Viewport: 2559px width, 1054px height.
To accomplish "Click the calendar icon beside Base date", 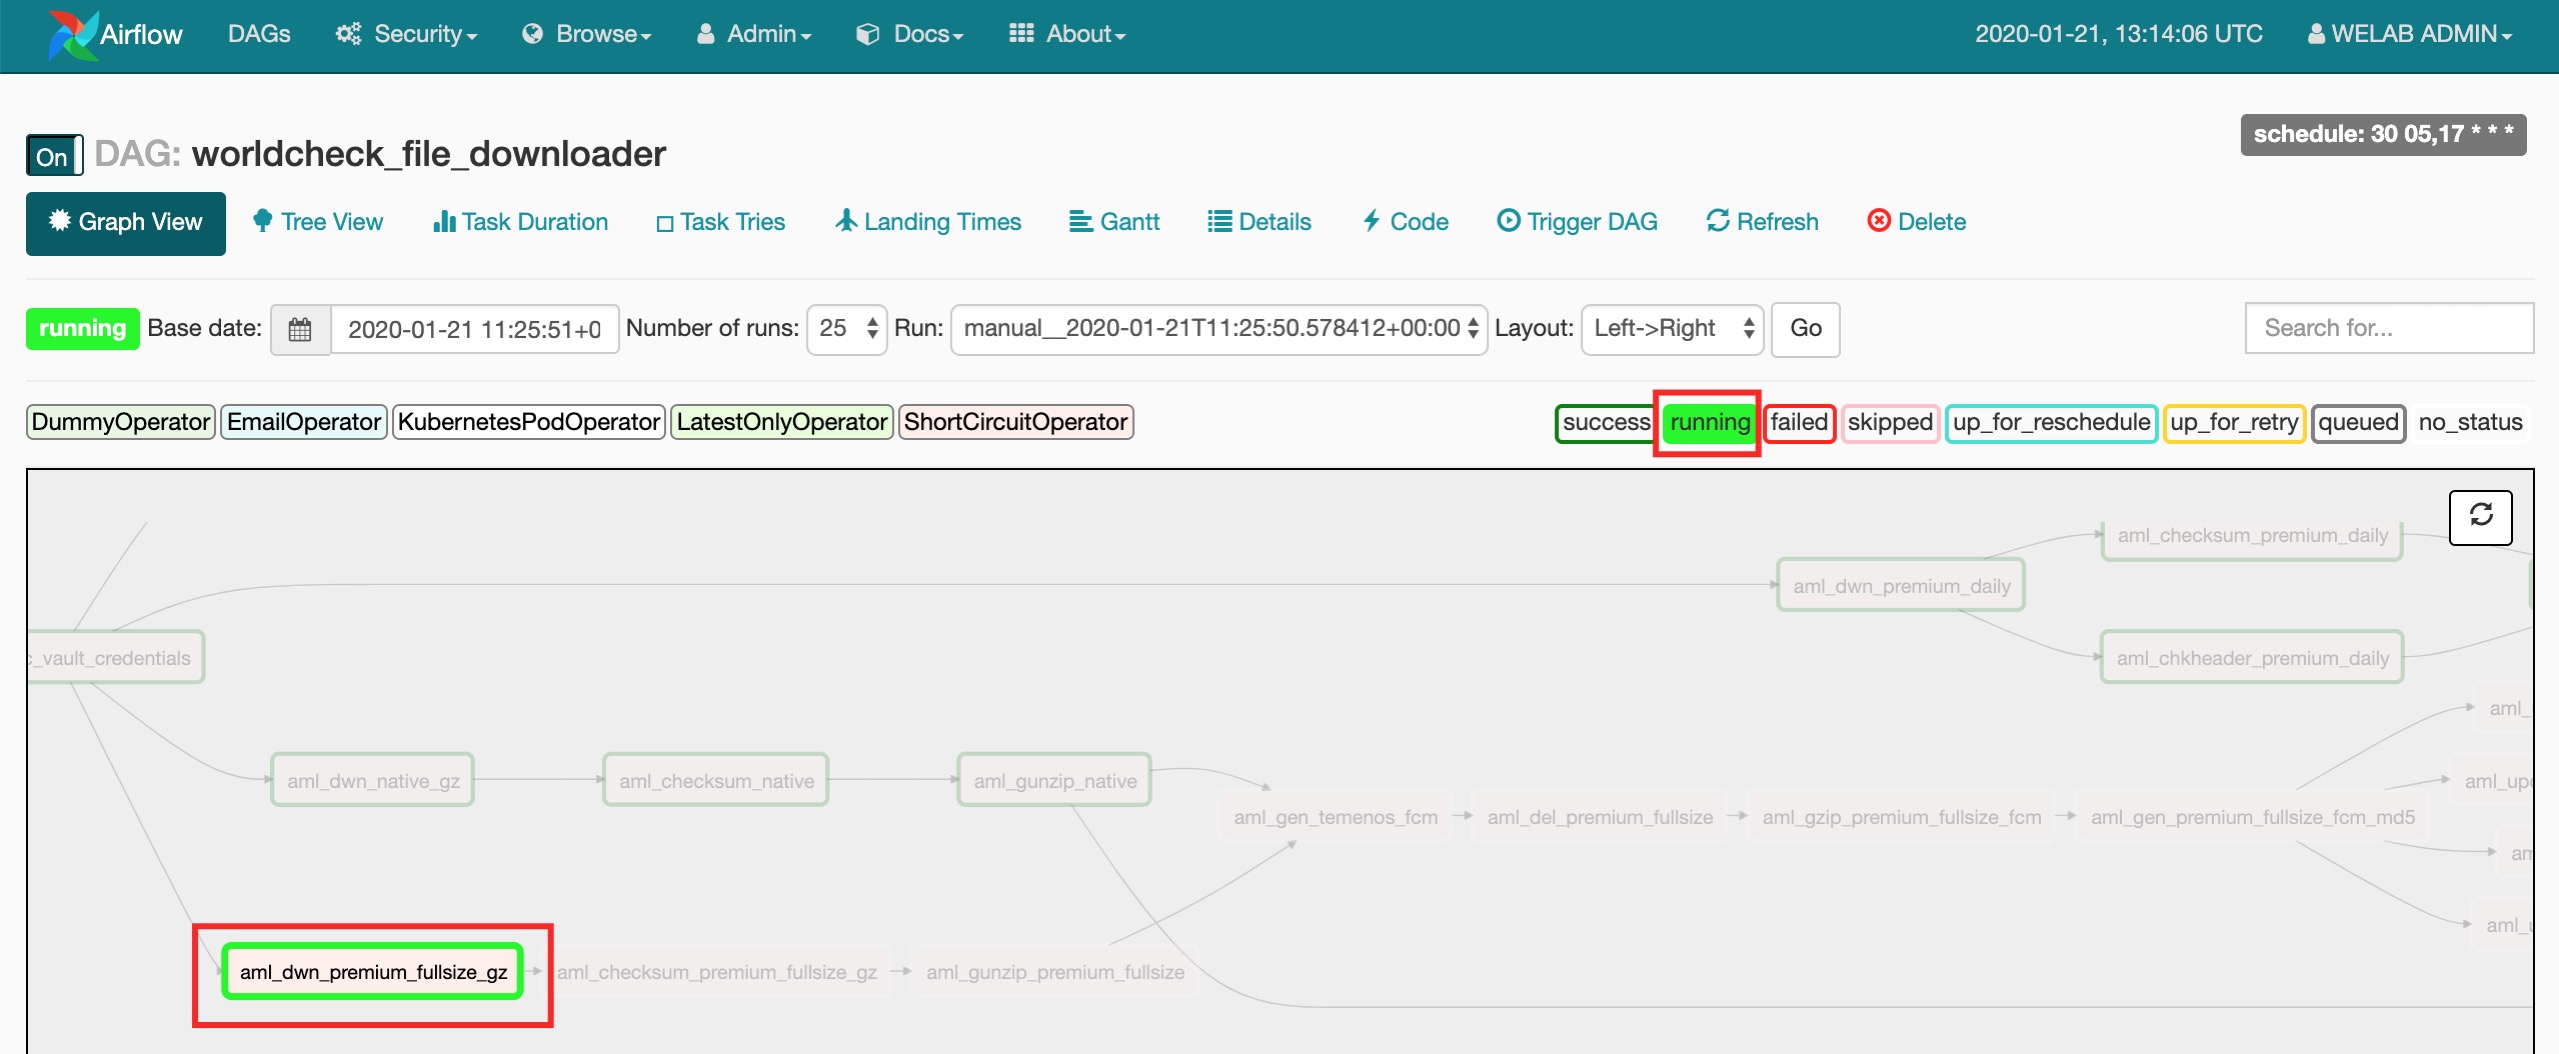I will tap(300, 329).
